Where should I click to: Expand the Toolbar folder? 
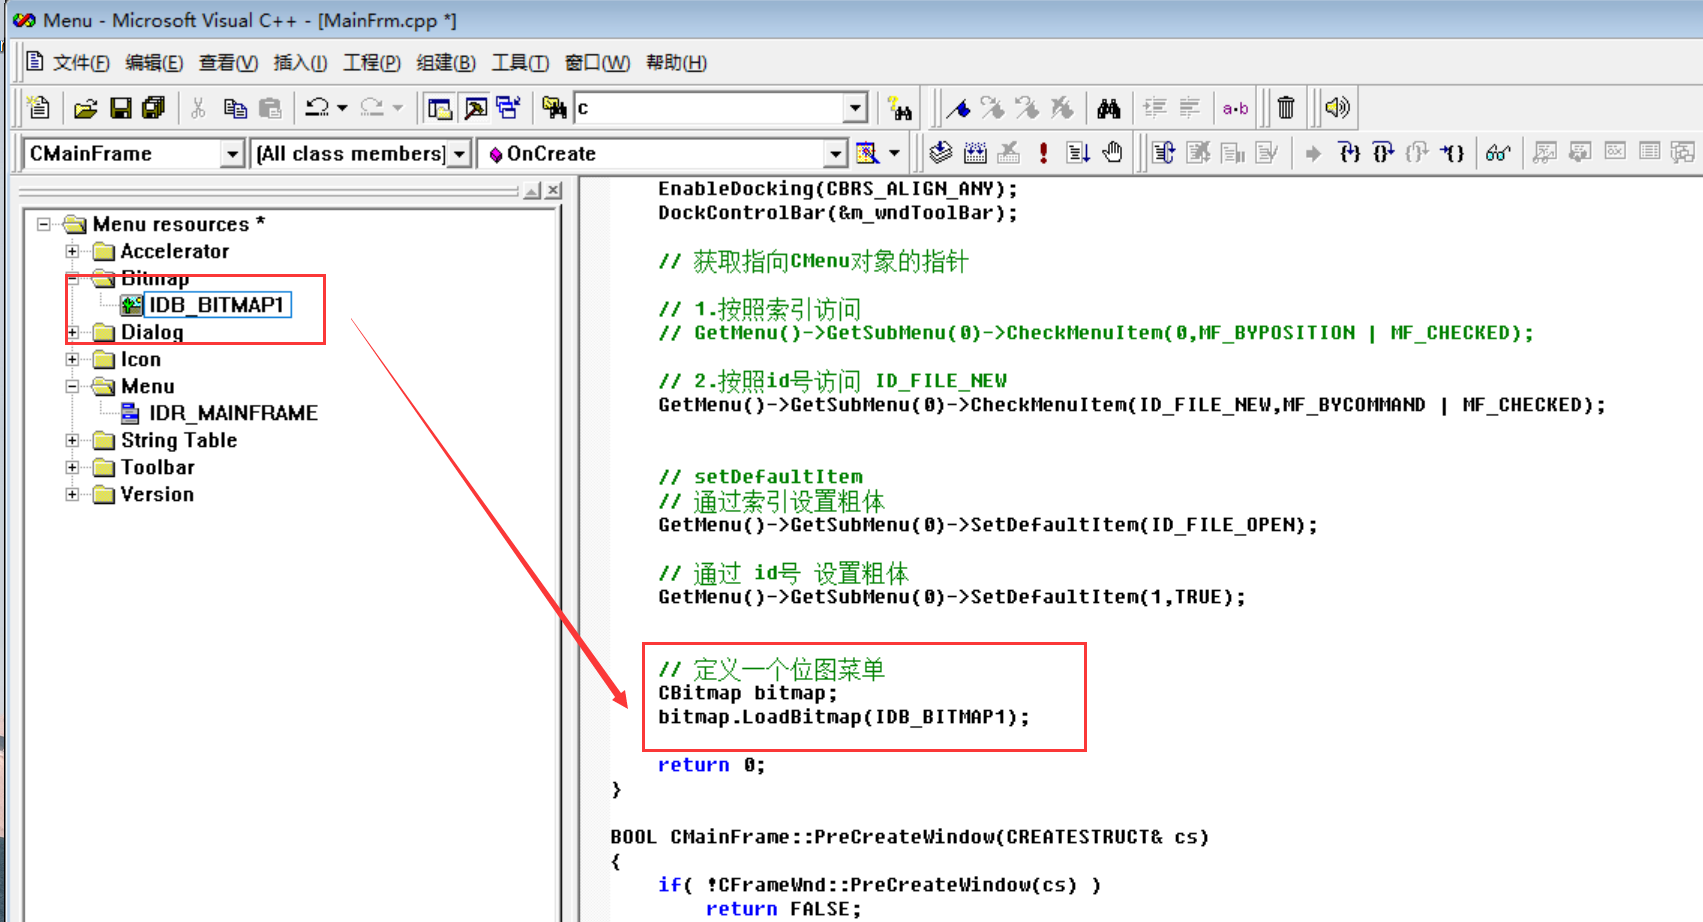click(72, 467)
